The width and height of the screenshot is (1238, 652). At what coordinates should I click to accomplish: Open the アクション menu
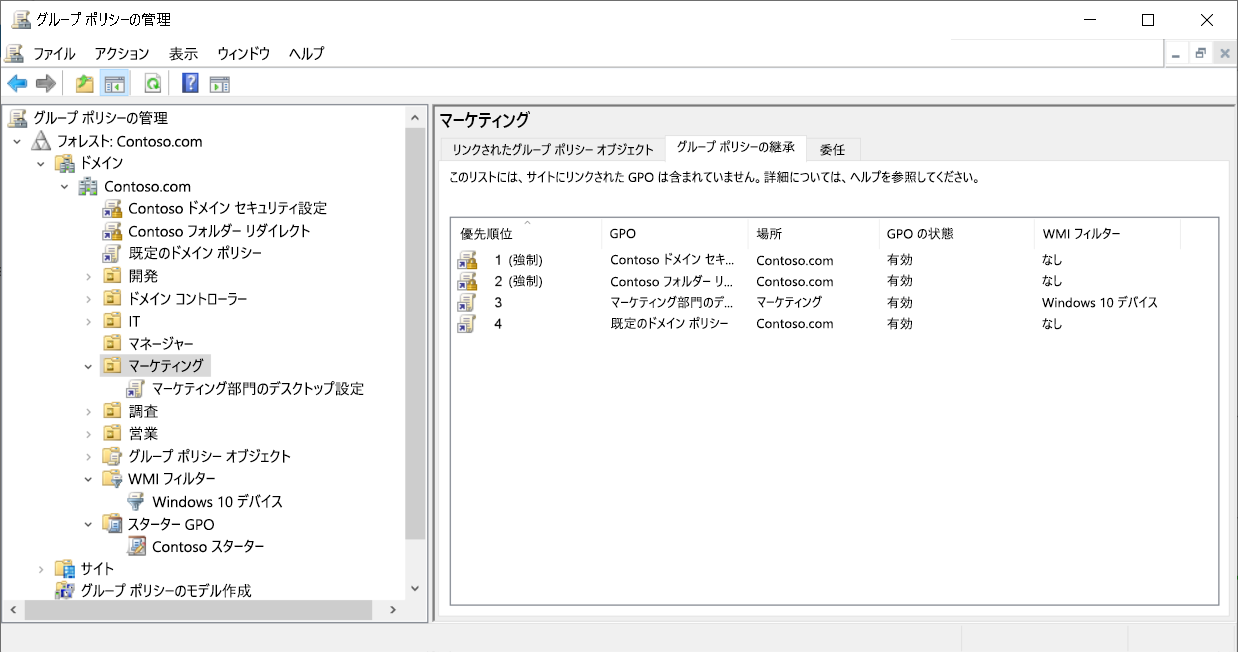(122, 54)
